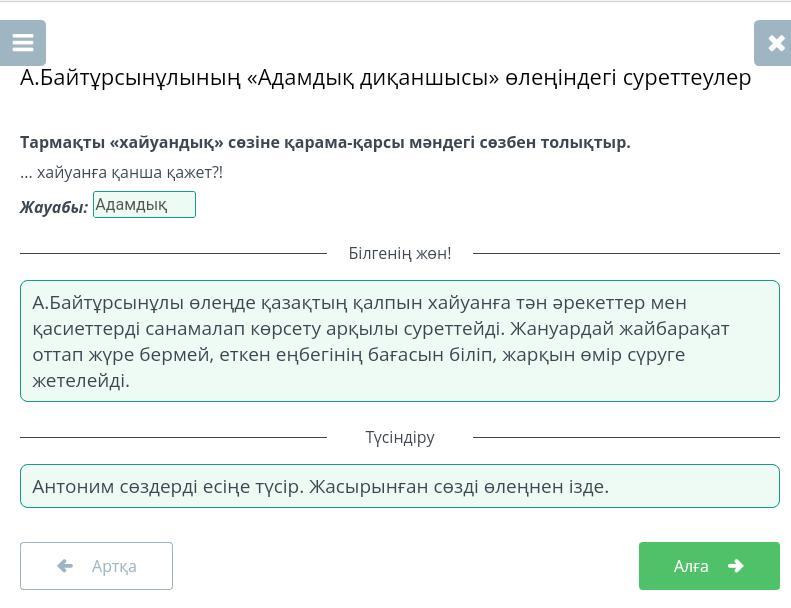This screenshot has width=791, height=608.
Task: Click the bold instruction starting with Тармақты
Action: [x=325, y=142]
